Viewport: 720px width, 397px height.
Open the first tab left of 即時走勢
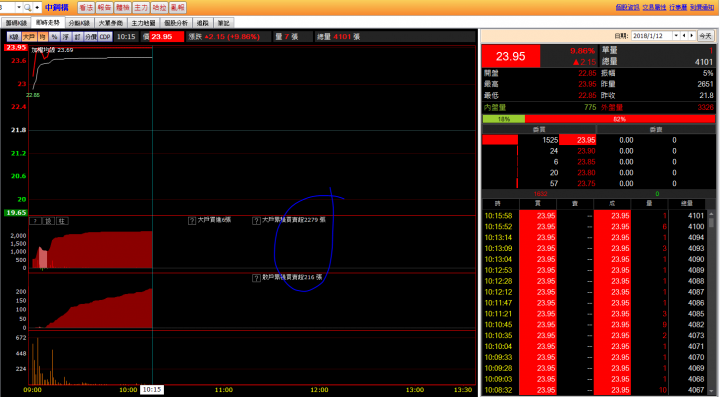pos(17,23)
